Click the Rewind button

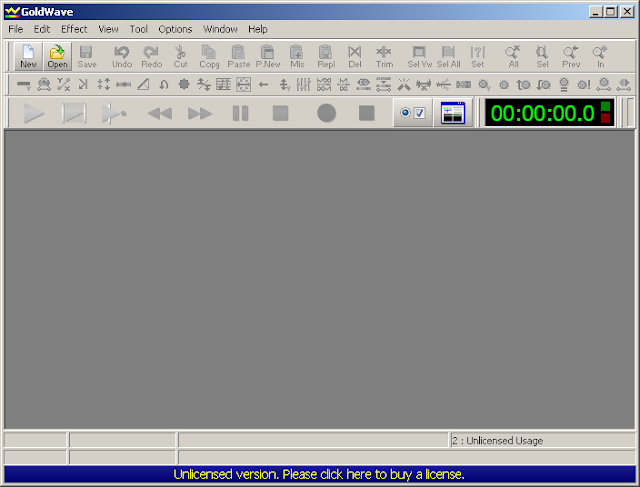tap(160, 113)
